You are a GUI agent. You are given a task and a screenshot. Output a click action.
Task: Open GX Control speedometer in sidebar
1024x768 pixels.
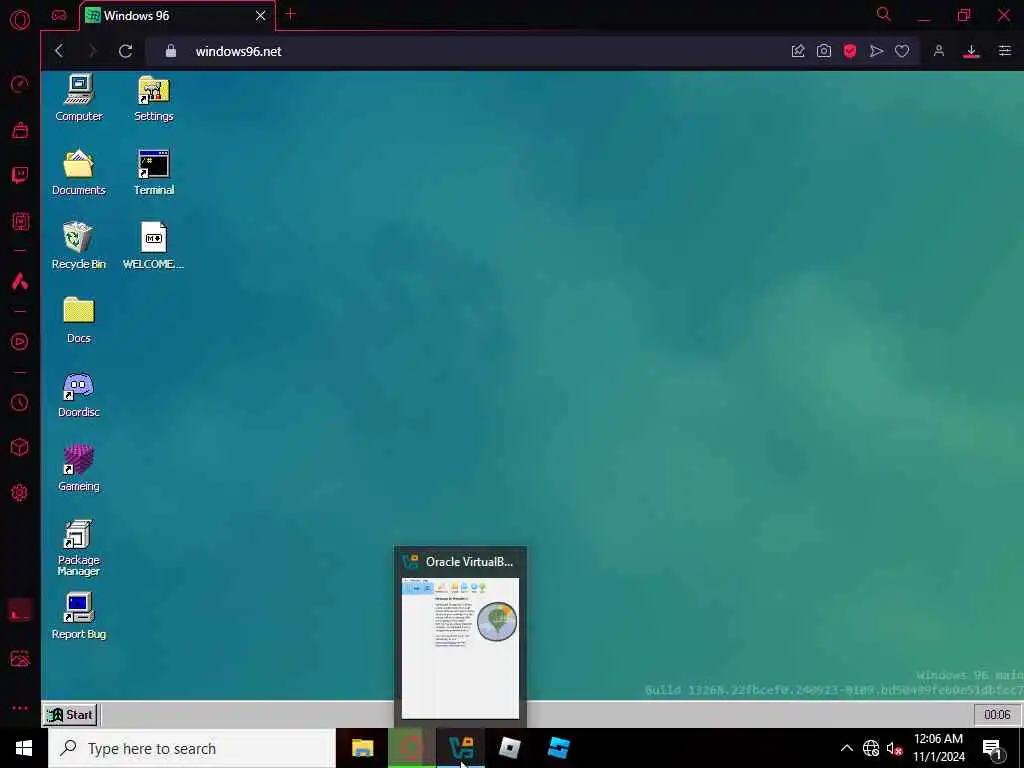(20, 84)
